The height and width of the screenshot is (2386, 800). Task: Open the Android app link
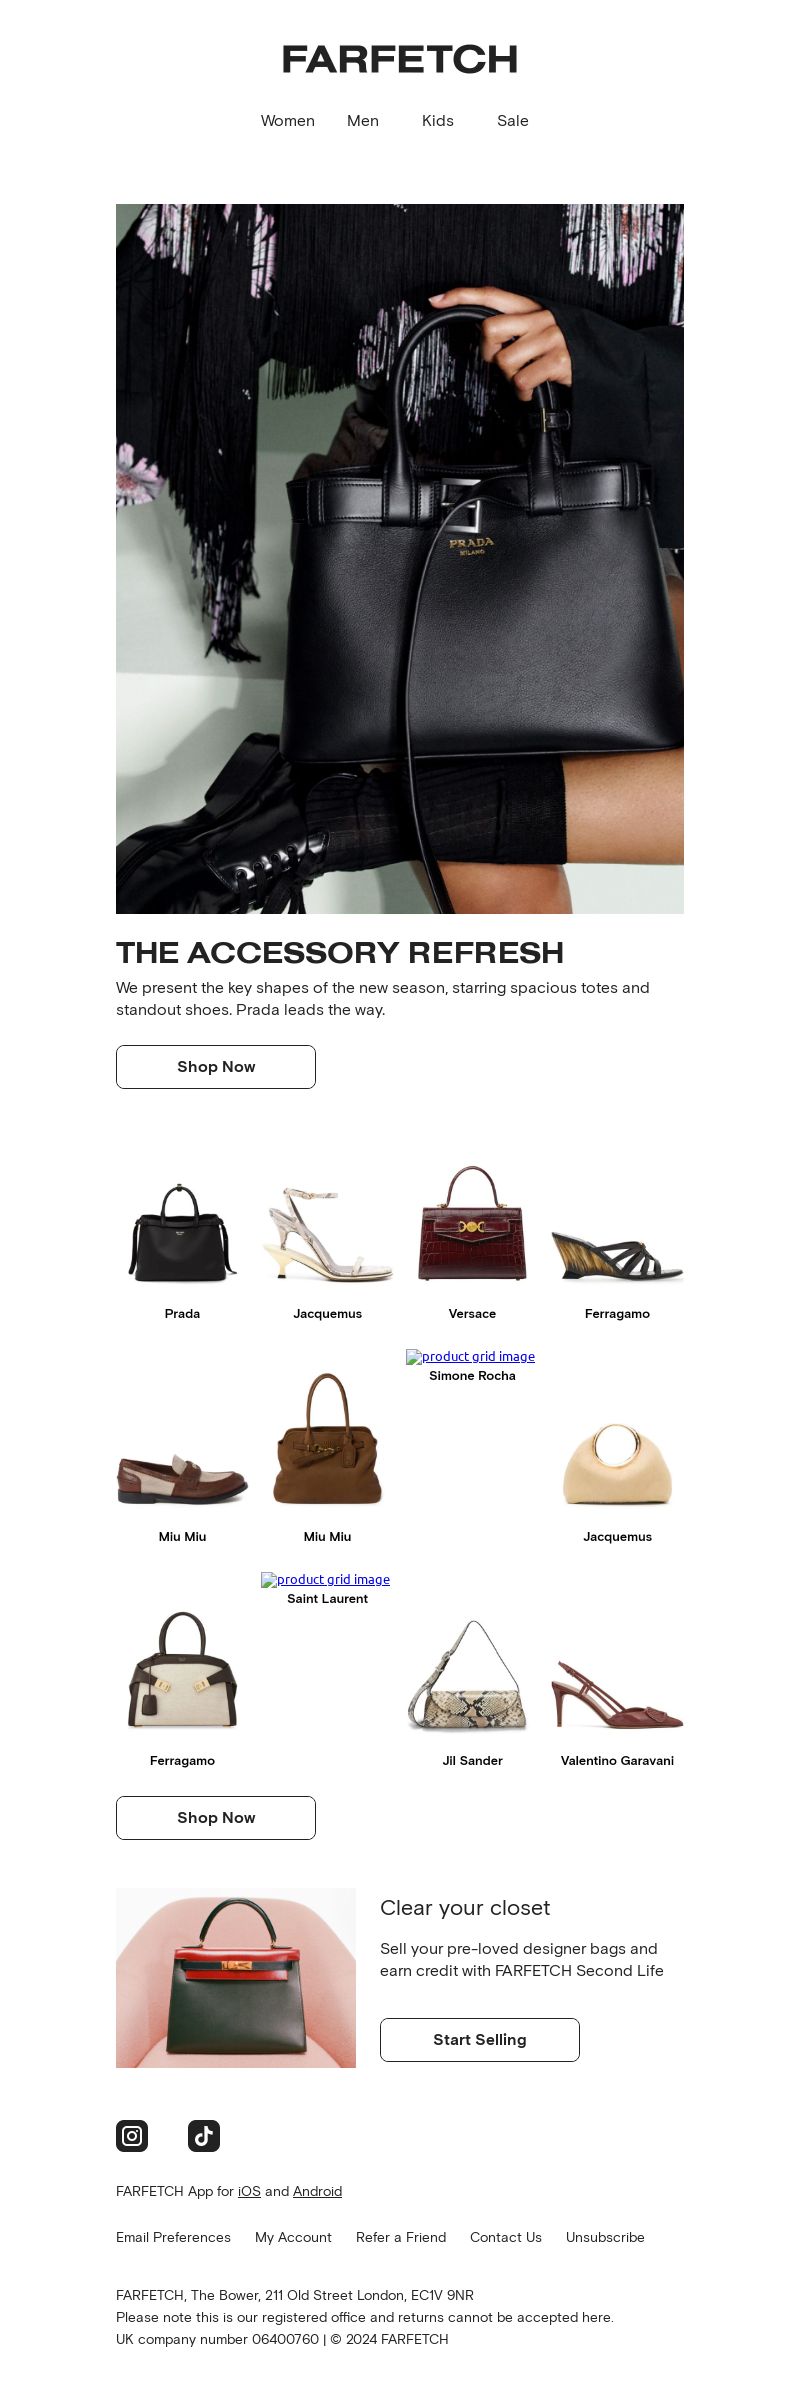tap(317, 2191)
